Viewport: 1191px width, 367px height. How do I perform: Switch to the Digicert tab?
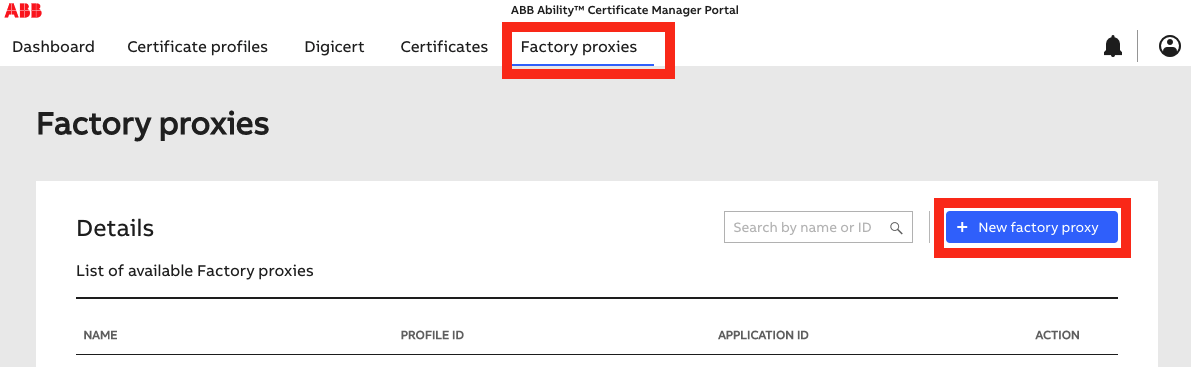334,47
